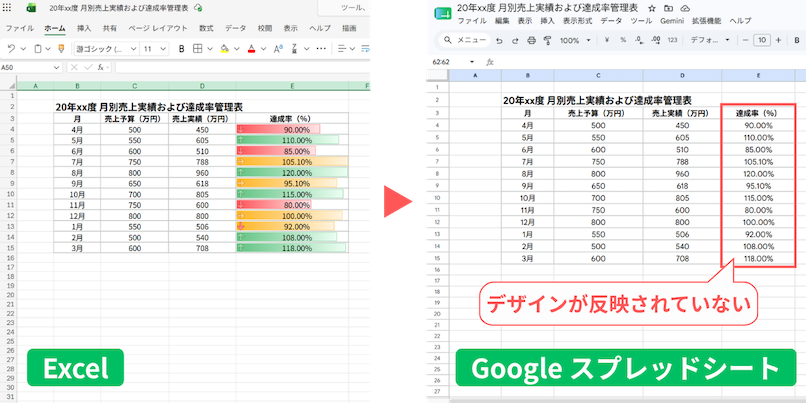The image size is (806, 403).
Task: Select the Excel ホーム tab
Action: point(55,28)
